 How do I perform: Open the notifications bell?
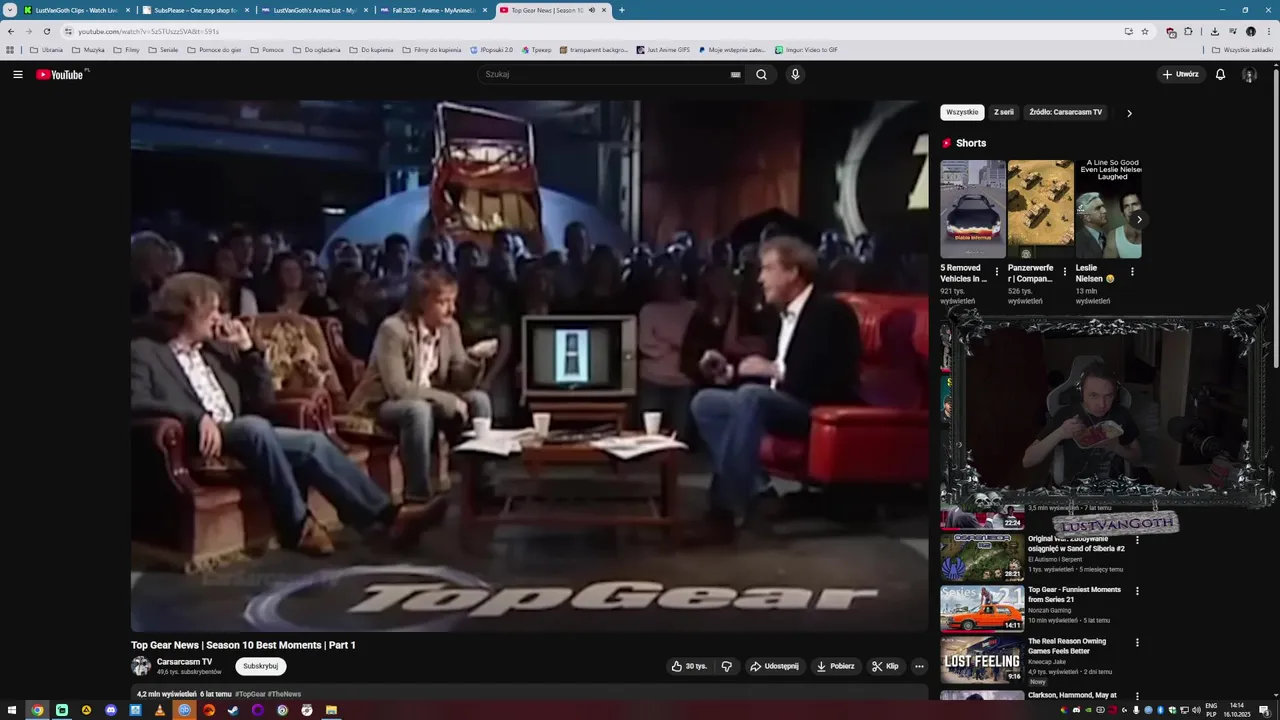(1220, 74)
